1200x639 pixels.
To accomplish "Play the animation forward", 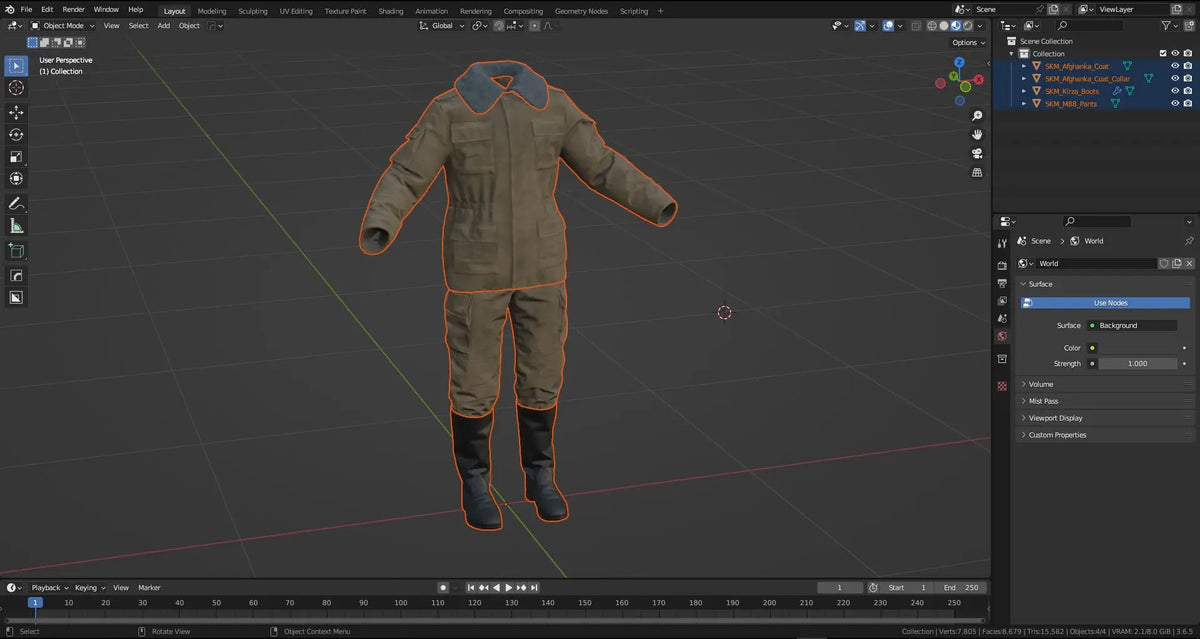I will tap(509, 588).
